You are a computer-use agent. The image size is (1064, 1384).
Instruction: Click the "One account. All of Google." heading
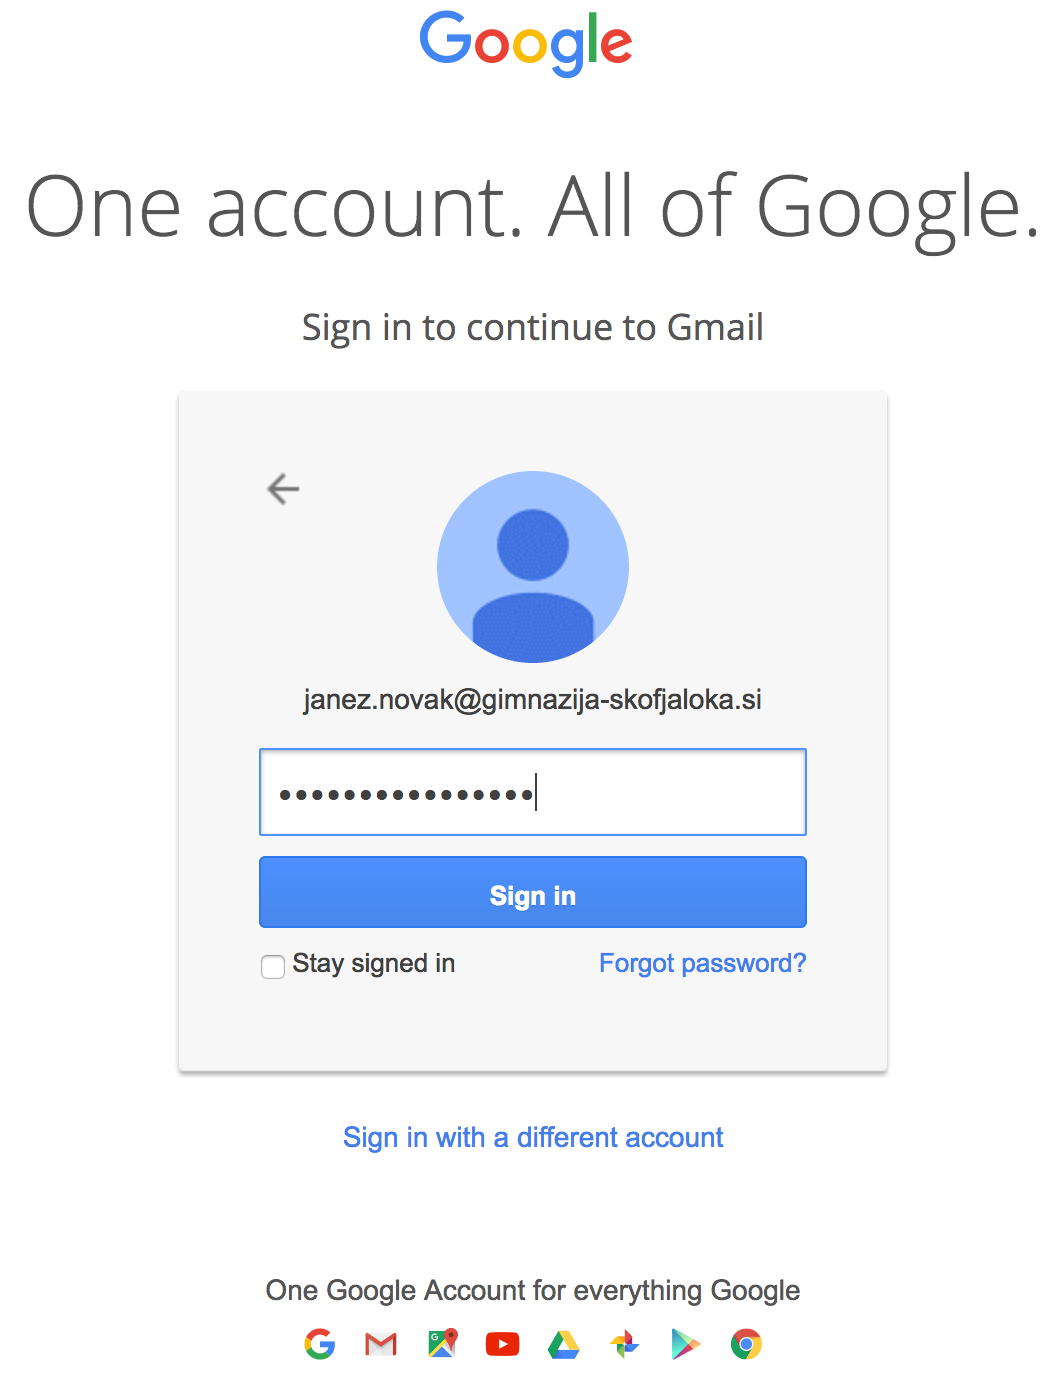[x=532, y=207]
